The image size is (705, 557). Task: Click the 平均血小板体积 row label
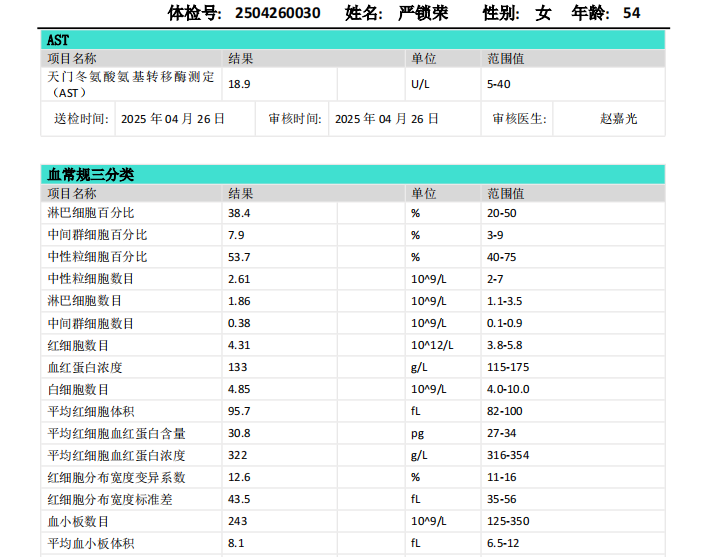point(91,543)
